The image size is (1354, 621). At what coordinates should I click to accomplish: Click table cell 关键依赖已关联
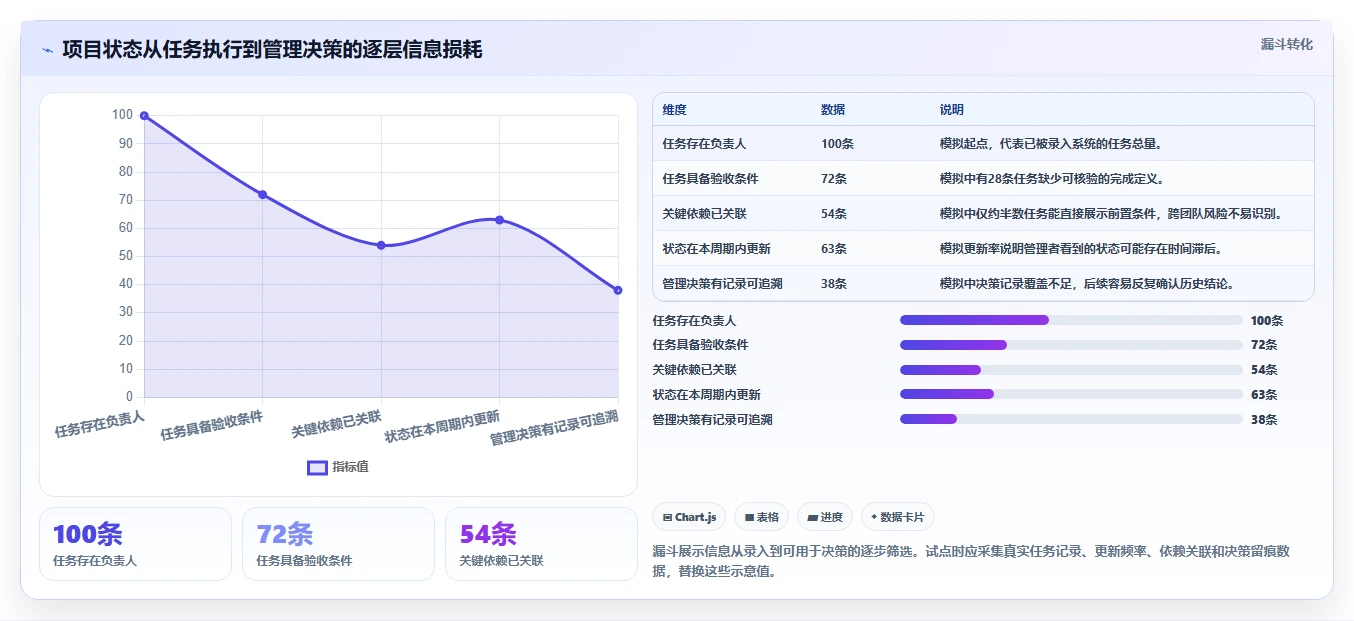coord(704,214)
